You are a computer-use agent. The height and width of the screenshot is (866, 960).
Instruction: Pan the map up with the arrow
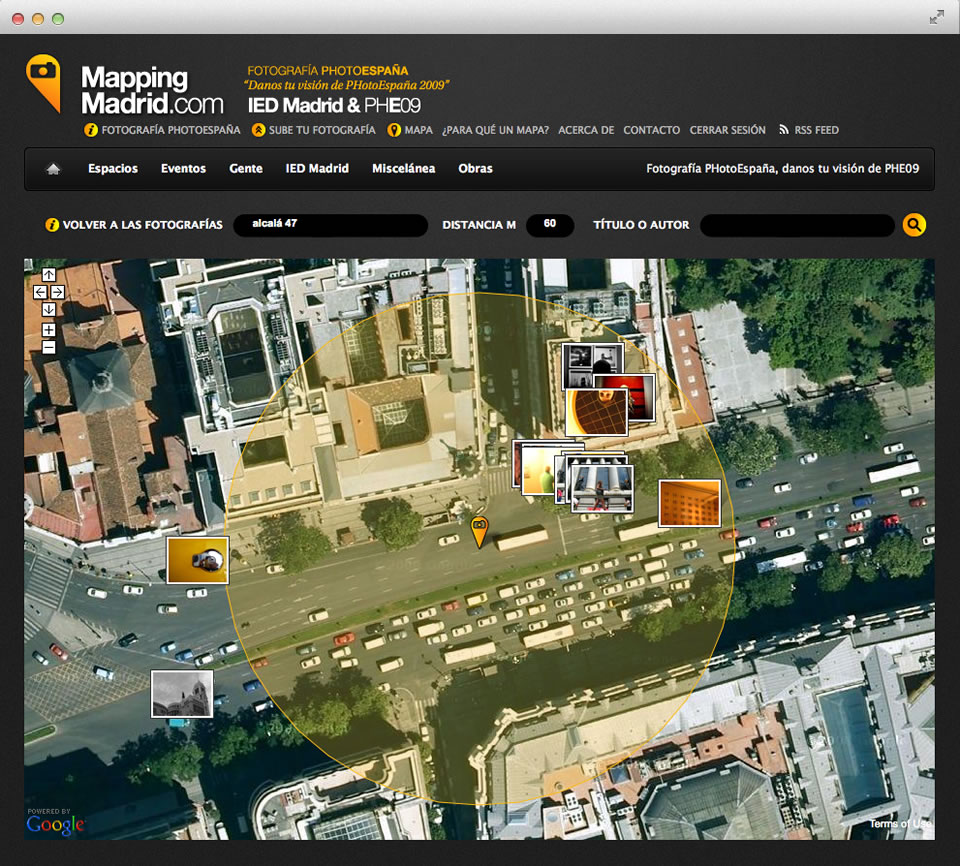point(49,275)
